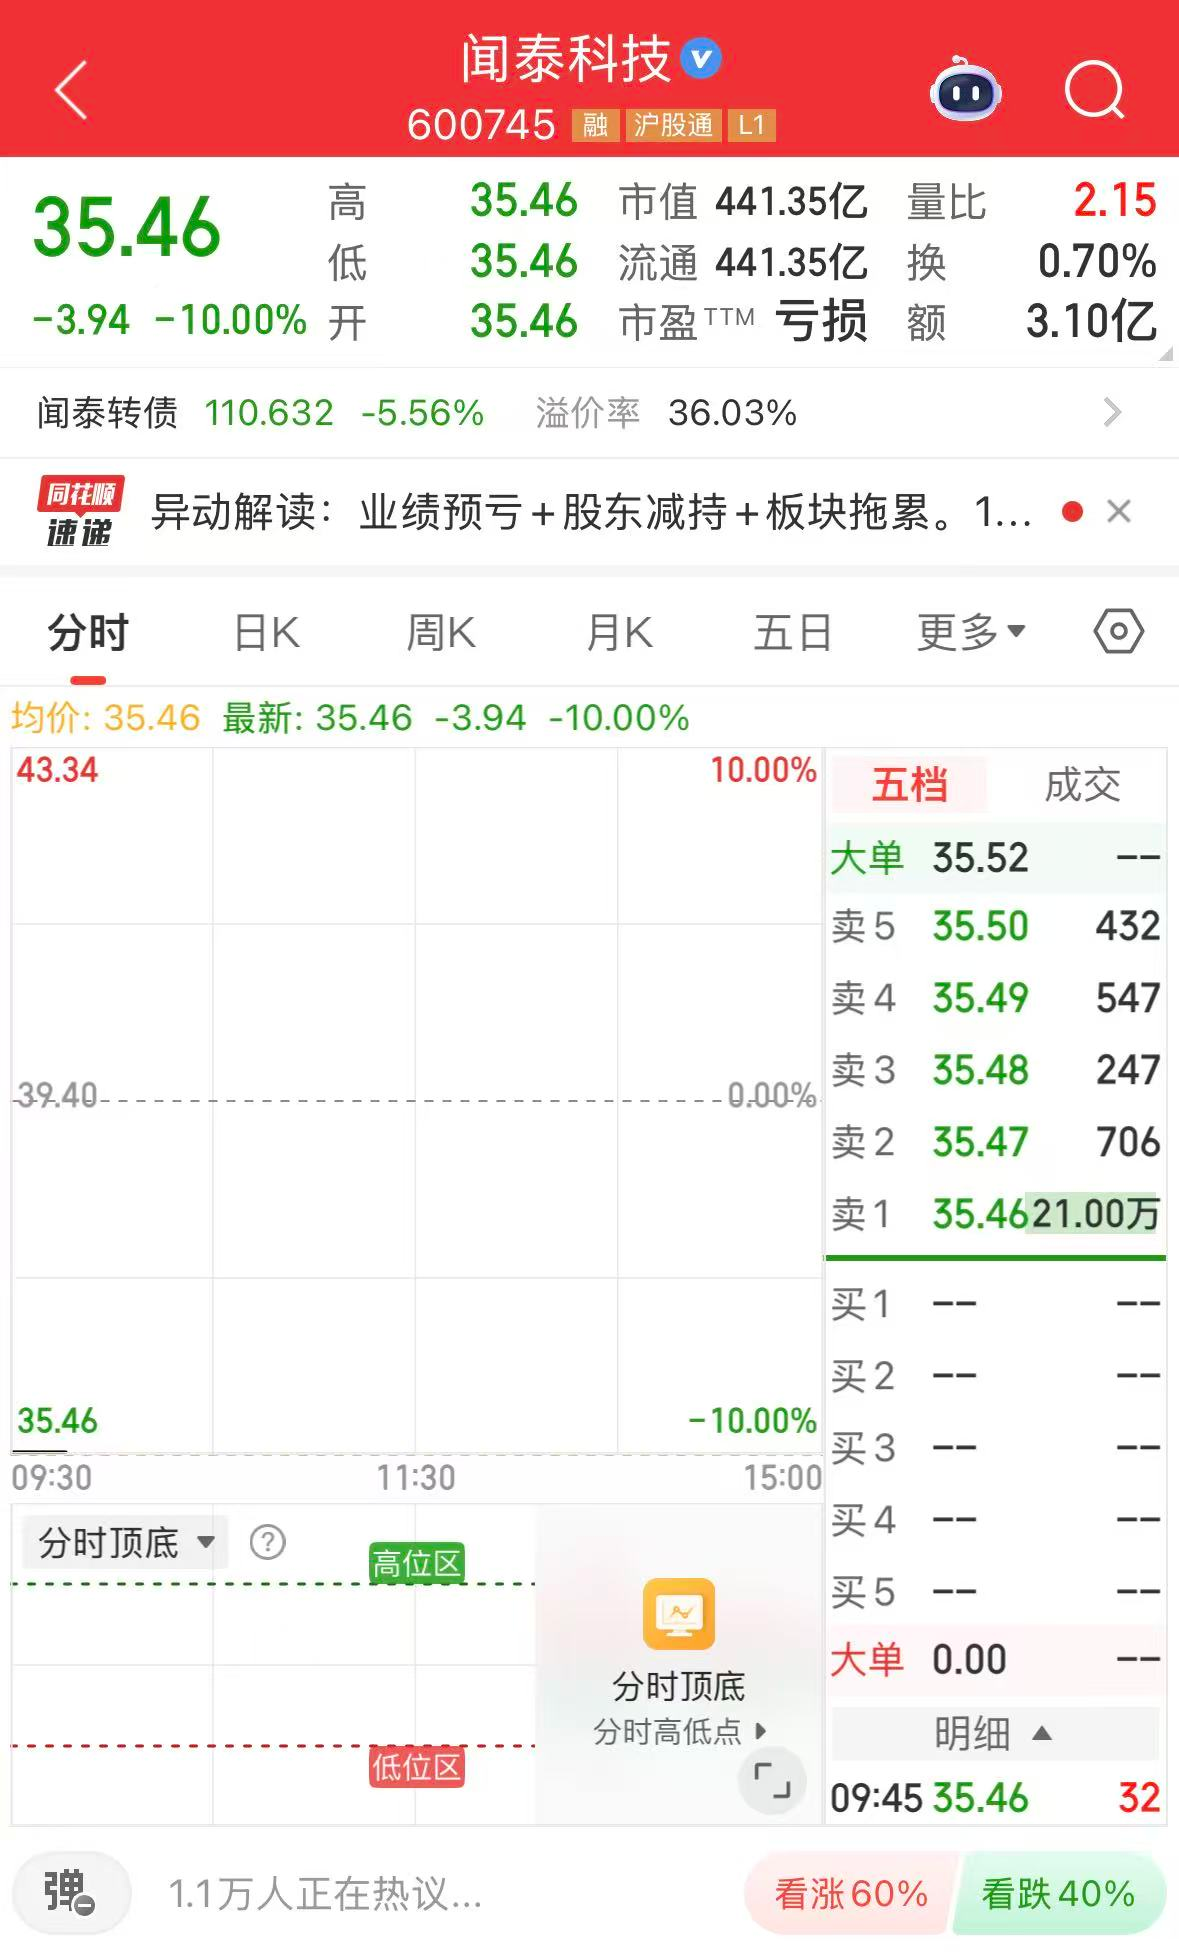This screenshot has width=1179, height=1953.
Task: Select the 买3 bid row
Action: tap(996, 1448)
